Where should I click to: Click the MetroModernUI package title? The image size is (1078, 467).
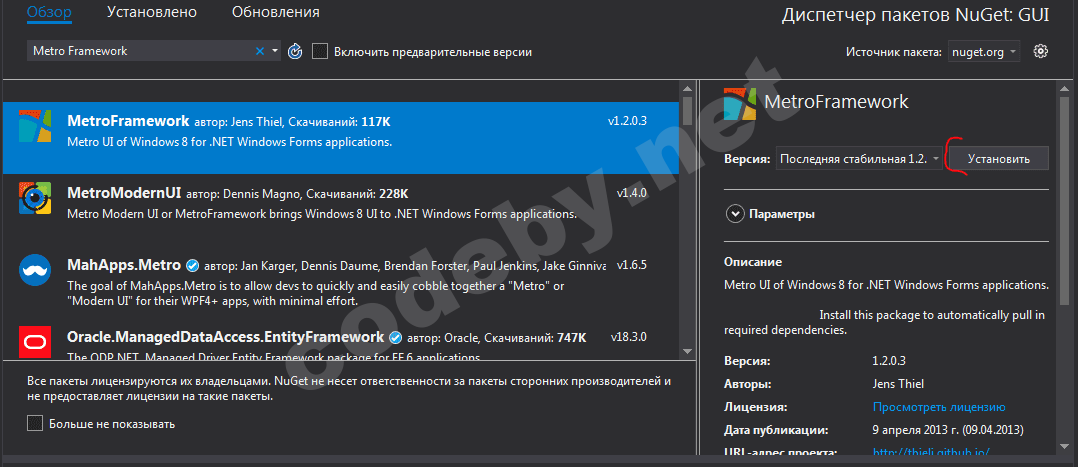[x=124, y=193]
